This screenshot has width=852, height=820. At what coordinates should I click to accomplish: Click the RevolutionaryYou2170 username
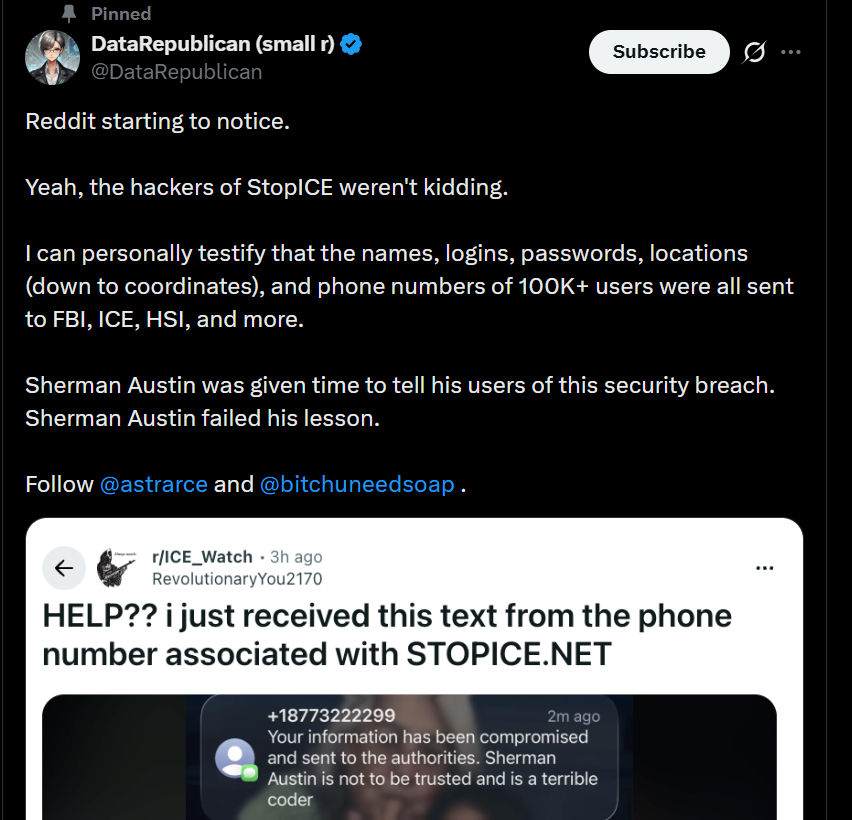(x=237, y=578)
